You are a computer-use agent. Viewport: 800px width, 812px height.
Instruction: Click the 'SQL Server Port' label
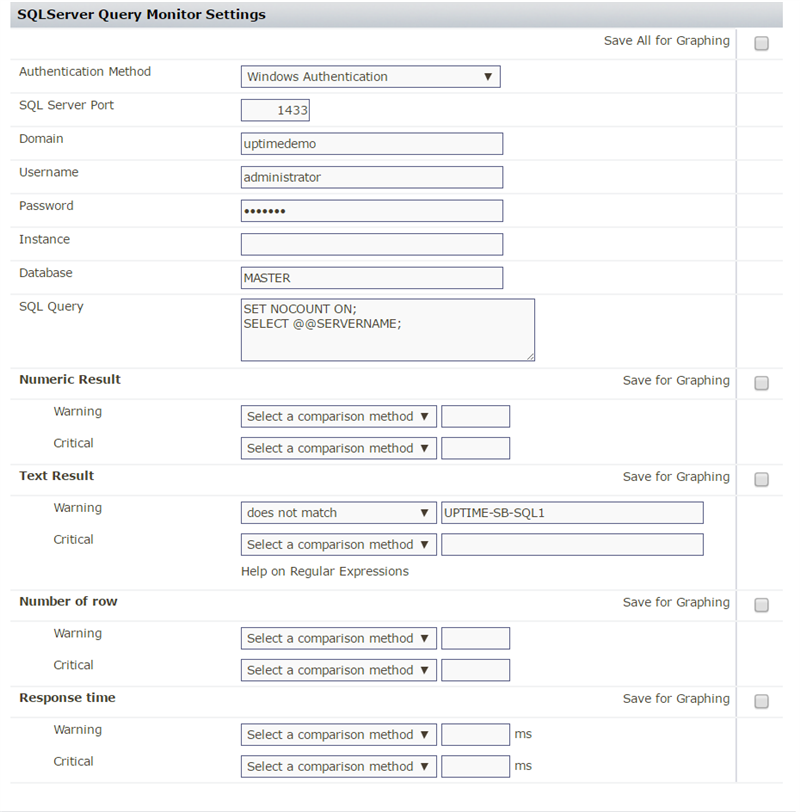click(66, 105)
